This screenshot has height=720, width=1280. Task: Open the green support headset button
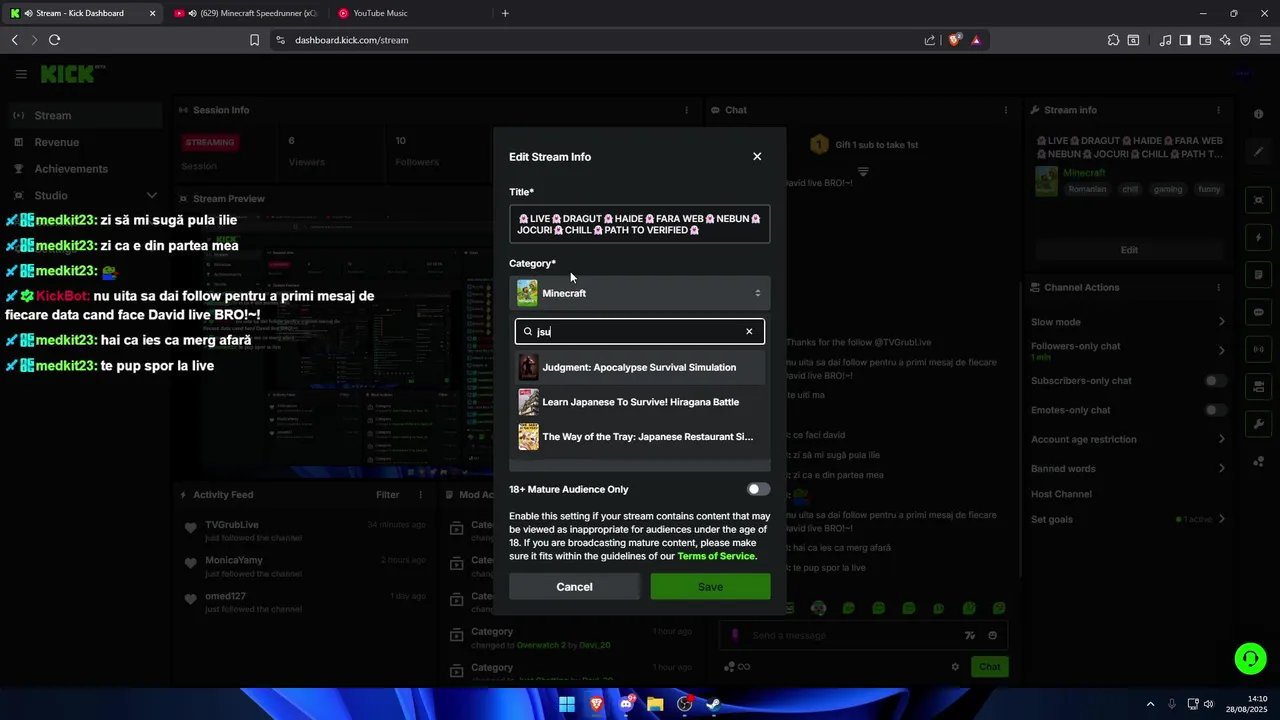click(1250, 658)
